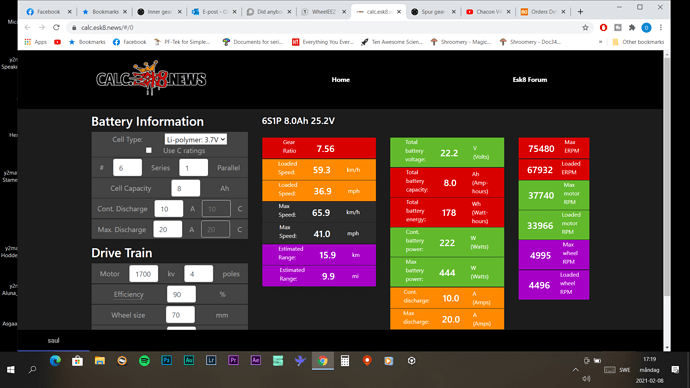The height and width of the screenshot is (388, 690).
Task: Open the Apps bookmarks shortcut
Action: [36, 42]
